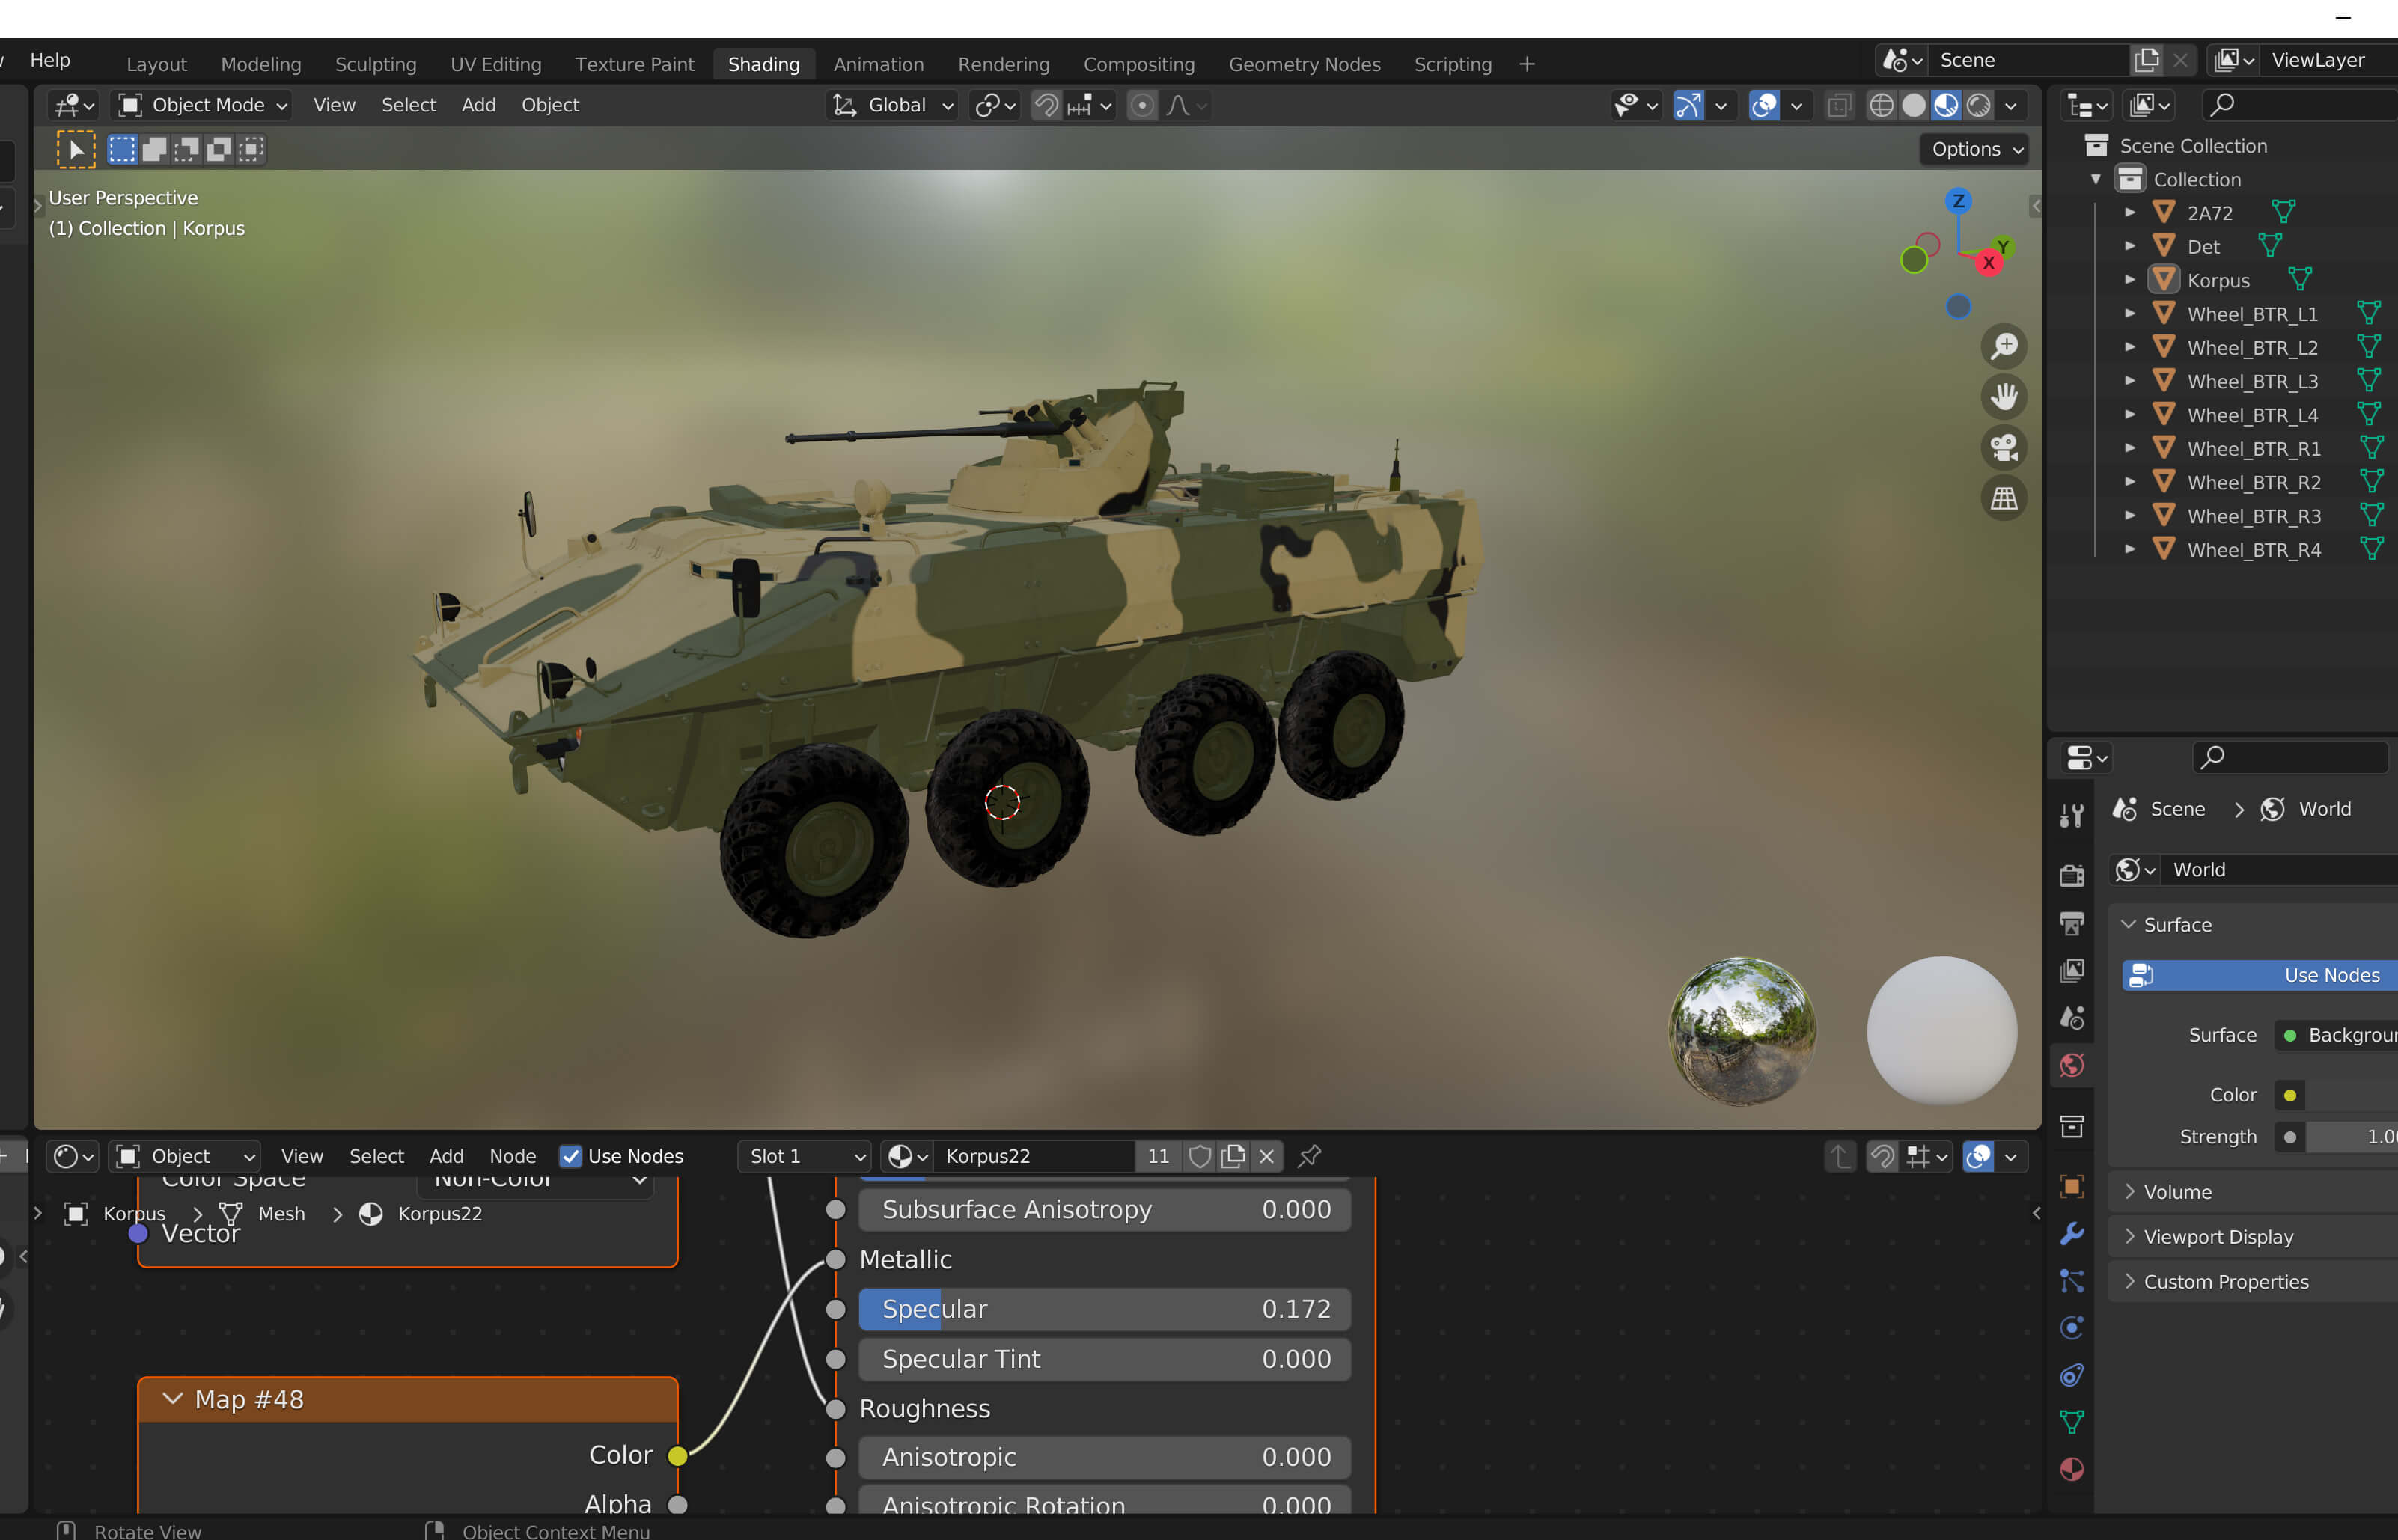Expand the Volume panel
The image size is (2398, 1540).
click(x=2129, y=1192)
